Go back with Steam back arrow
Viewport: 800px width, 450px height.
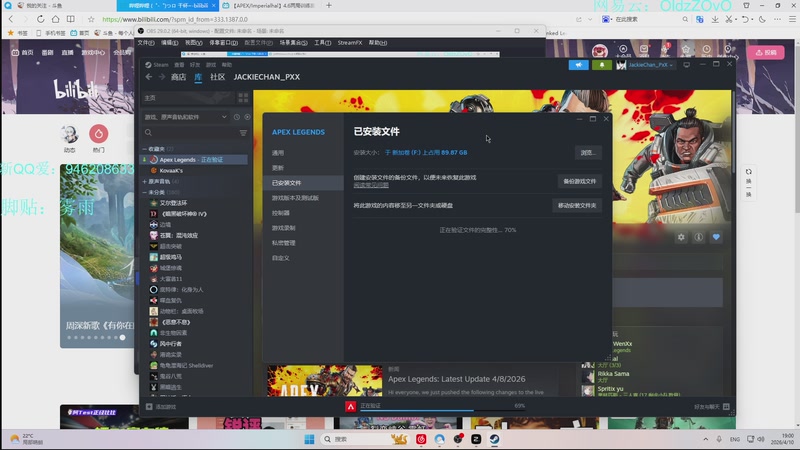(x=149, y=77)
